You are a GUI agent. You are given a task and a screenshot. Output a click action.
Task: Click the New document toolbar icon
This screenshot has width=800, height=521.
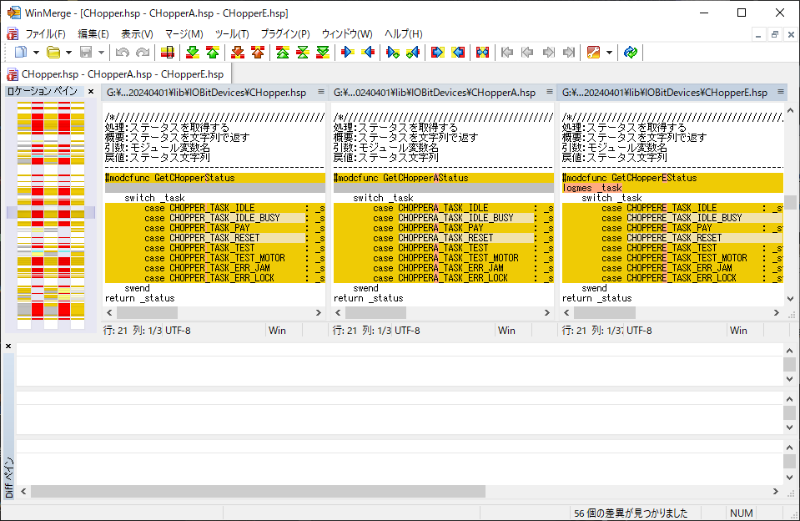[x=21, y=52]
